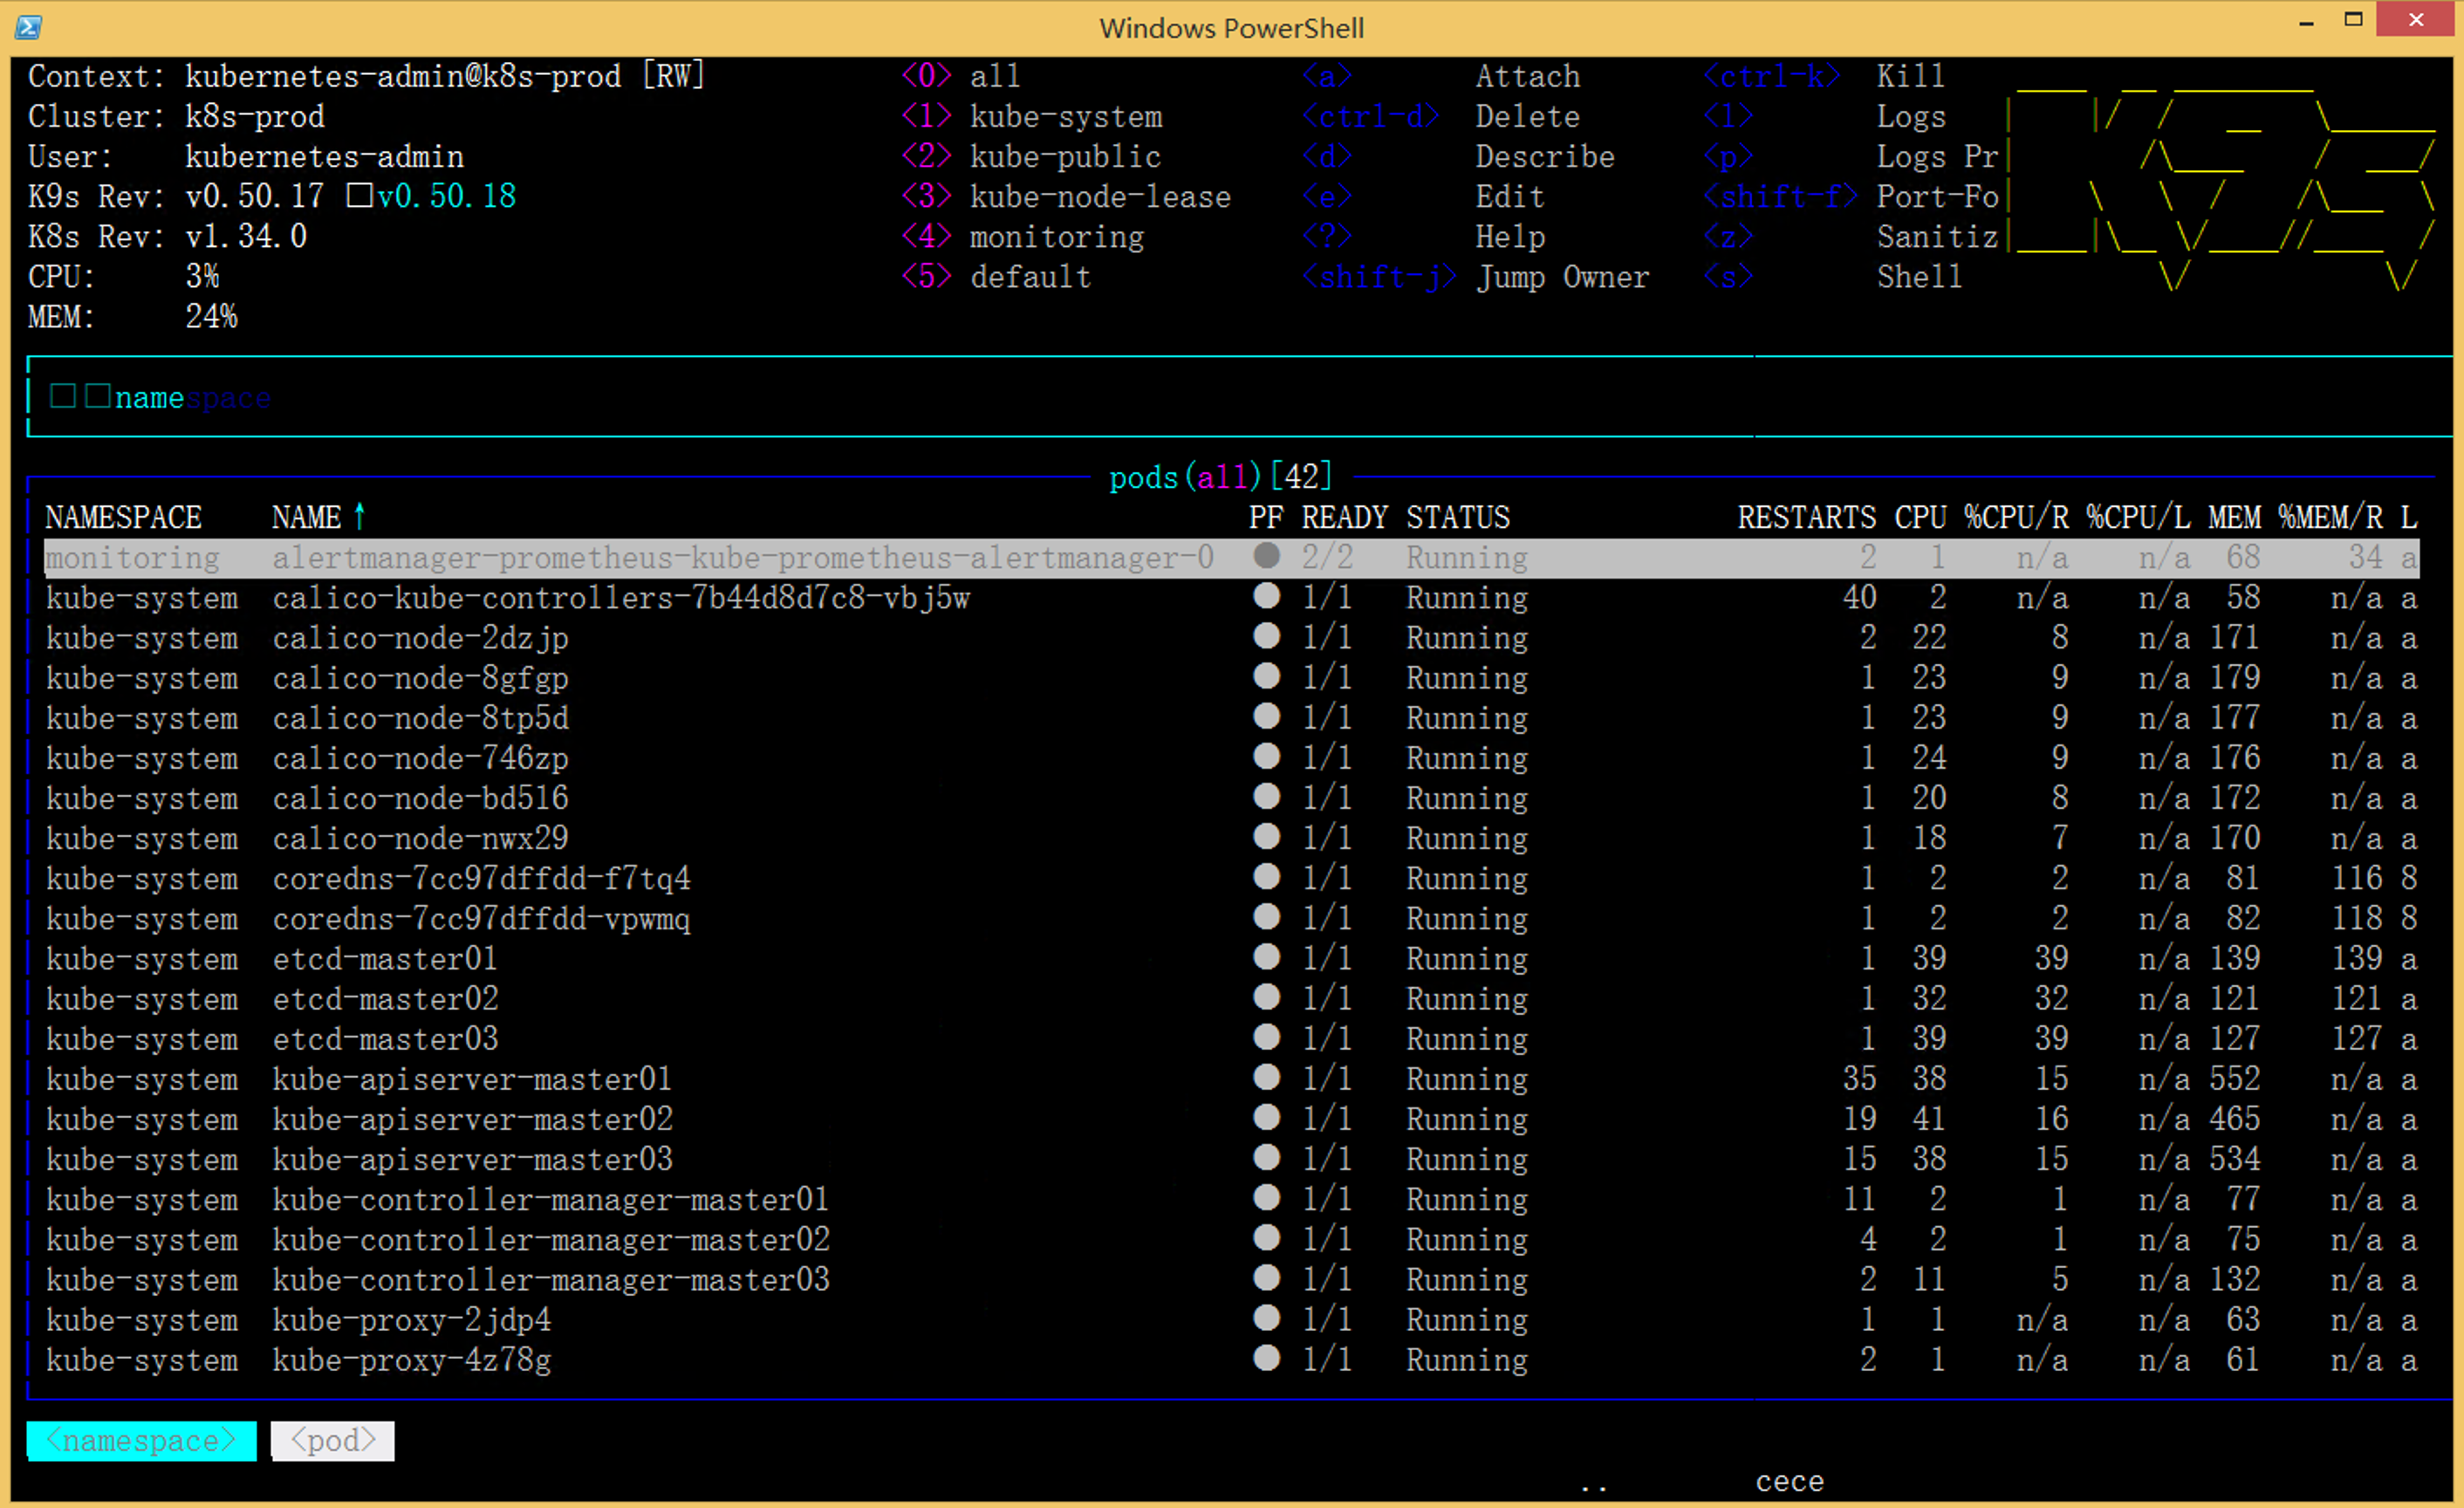
Task: Select pod coredns-7cc97dffdd-vpwmq row
Action: [x=1231, y=918]
